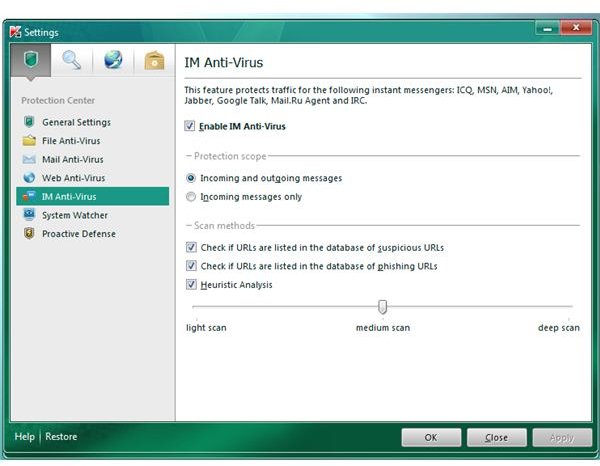600x466 pixels.
Task: Click the Apply button
Action: [562, 437]
